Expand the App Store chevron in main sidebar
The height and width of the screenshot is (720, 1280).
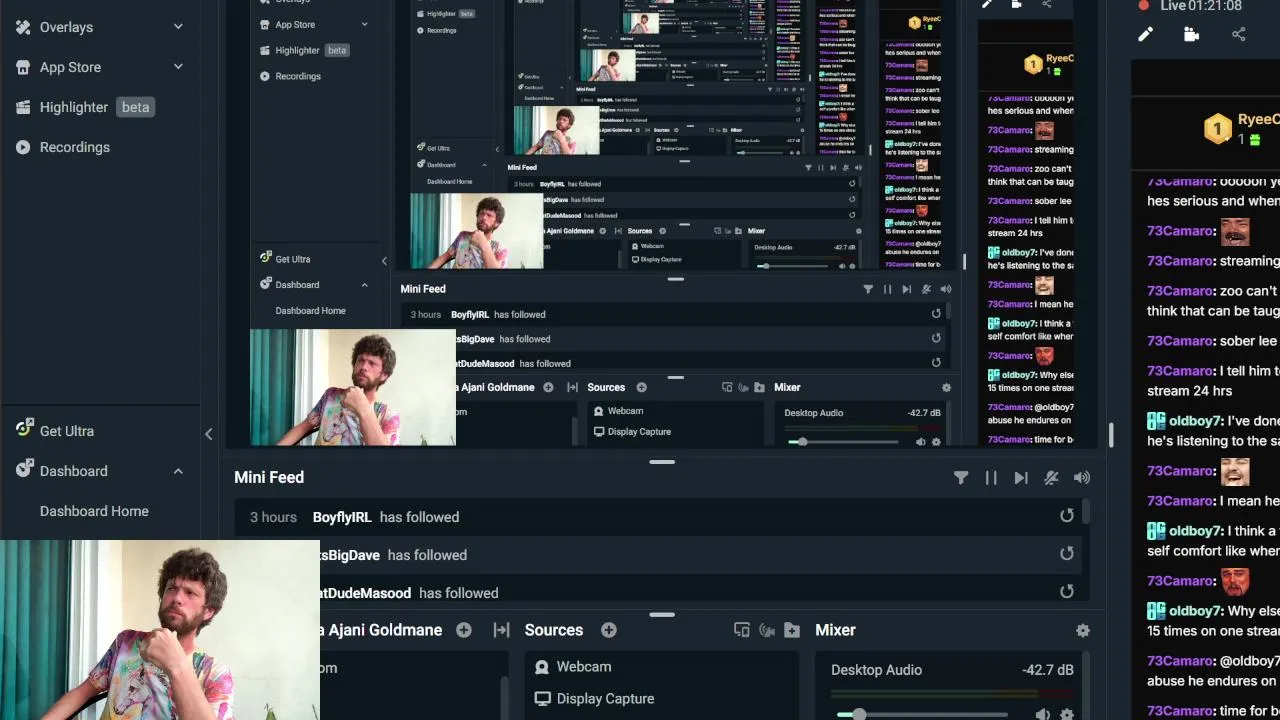pos(178,67)
